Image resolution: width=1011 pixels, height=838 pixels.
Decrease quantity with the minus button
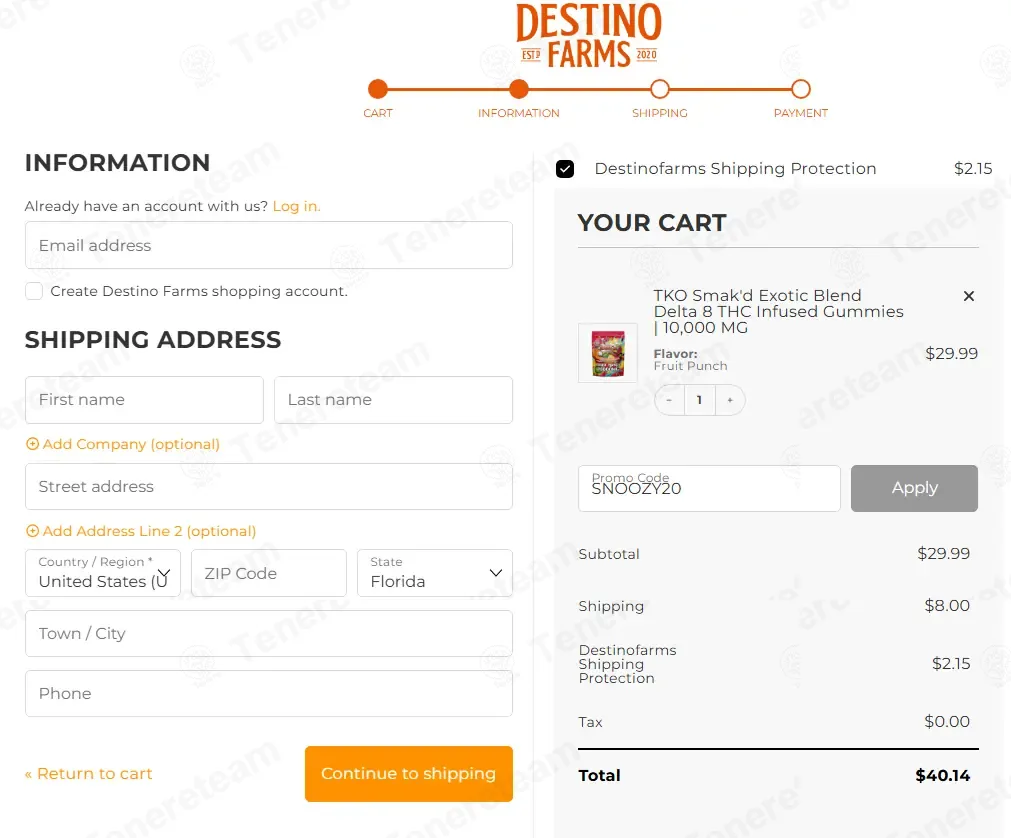click(669, 400)
